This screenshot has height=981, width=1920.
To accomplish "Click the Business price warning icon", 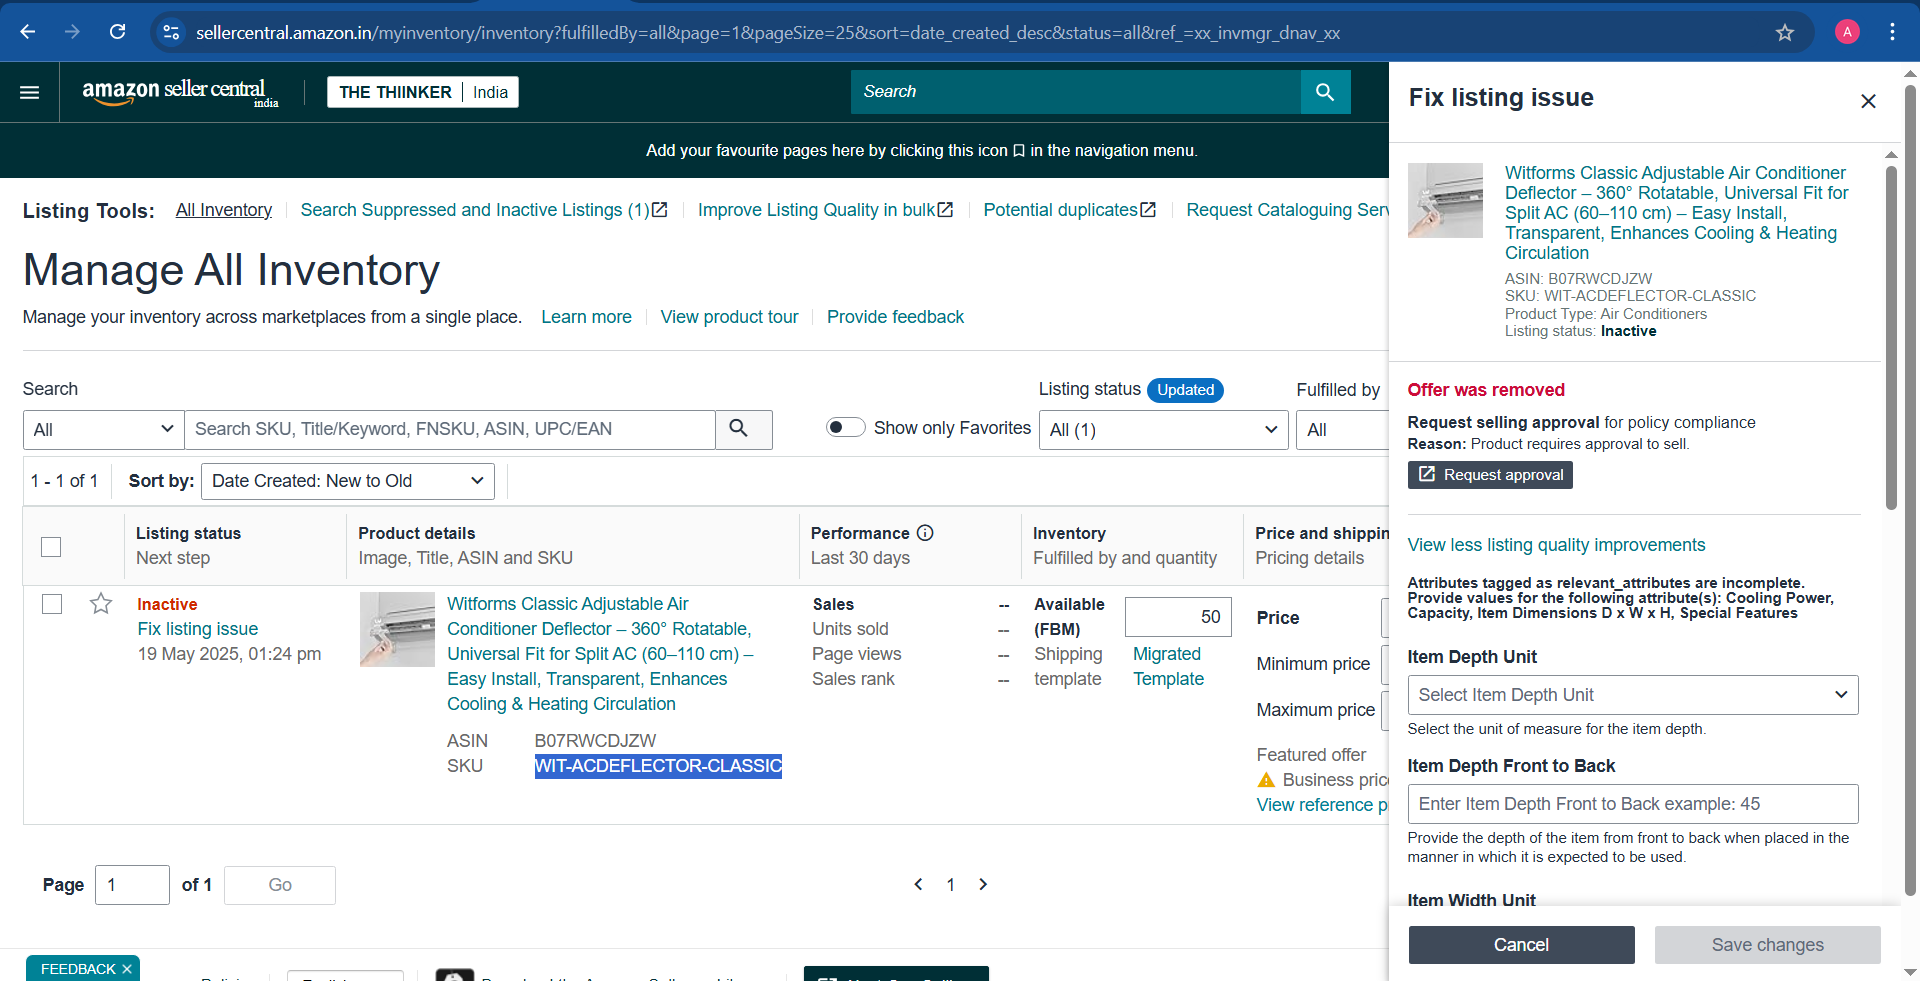I will (x=1266, y=780).
